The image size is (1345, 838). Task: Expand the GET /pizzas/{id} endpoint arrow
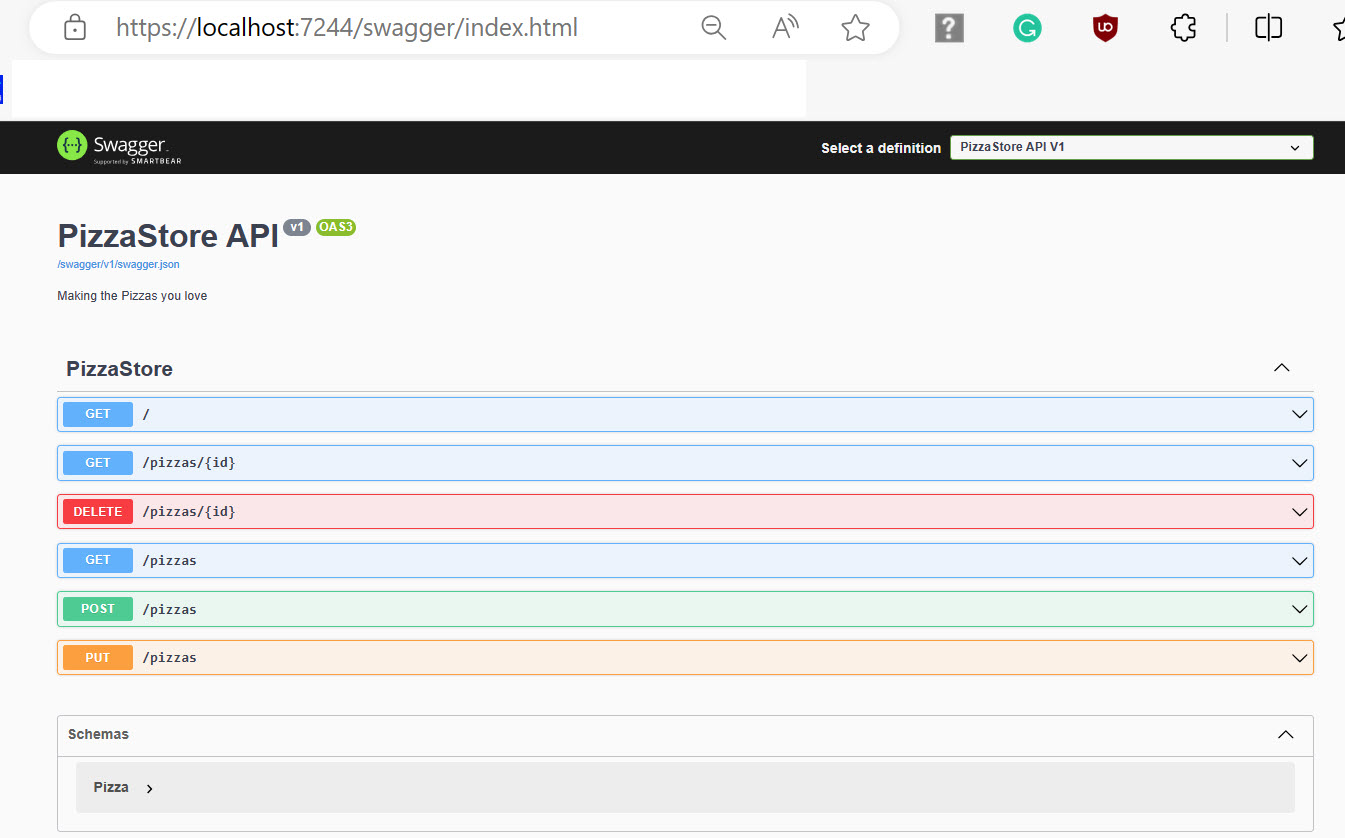click(x=1300, y=463)
